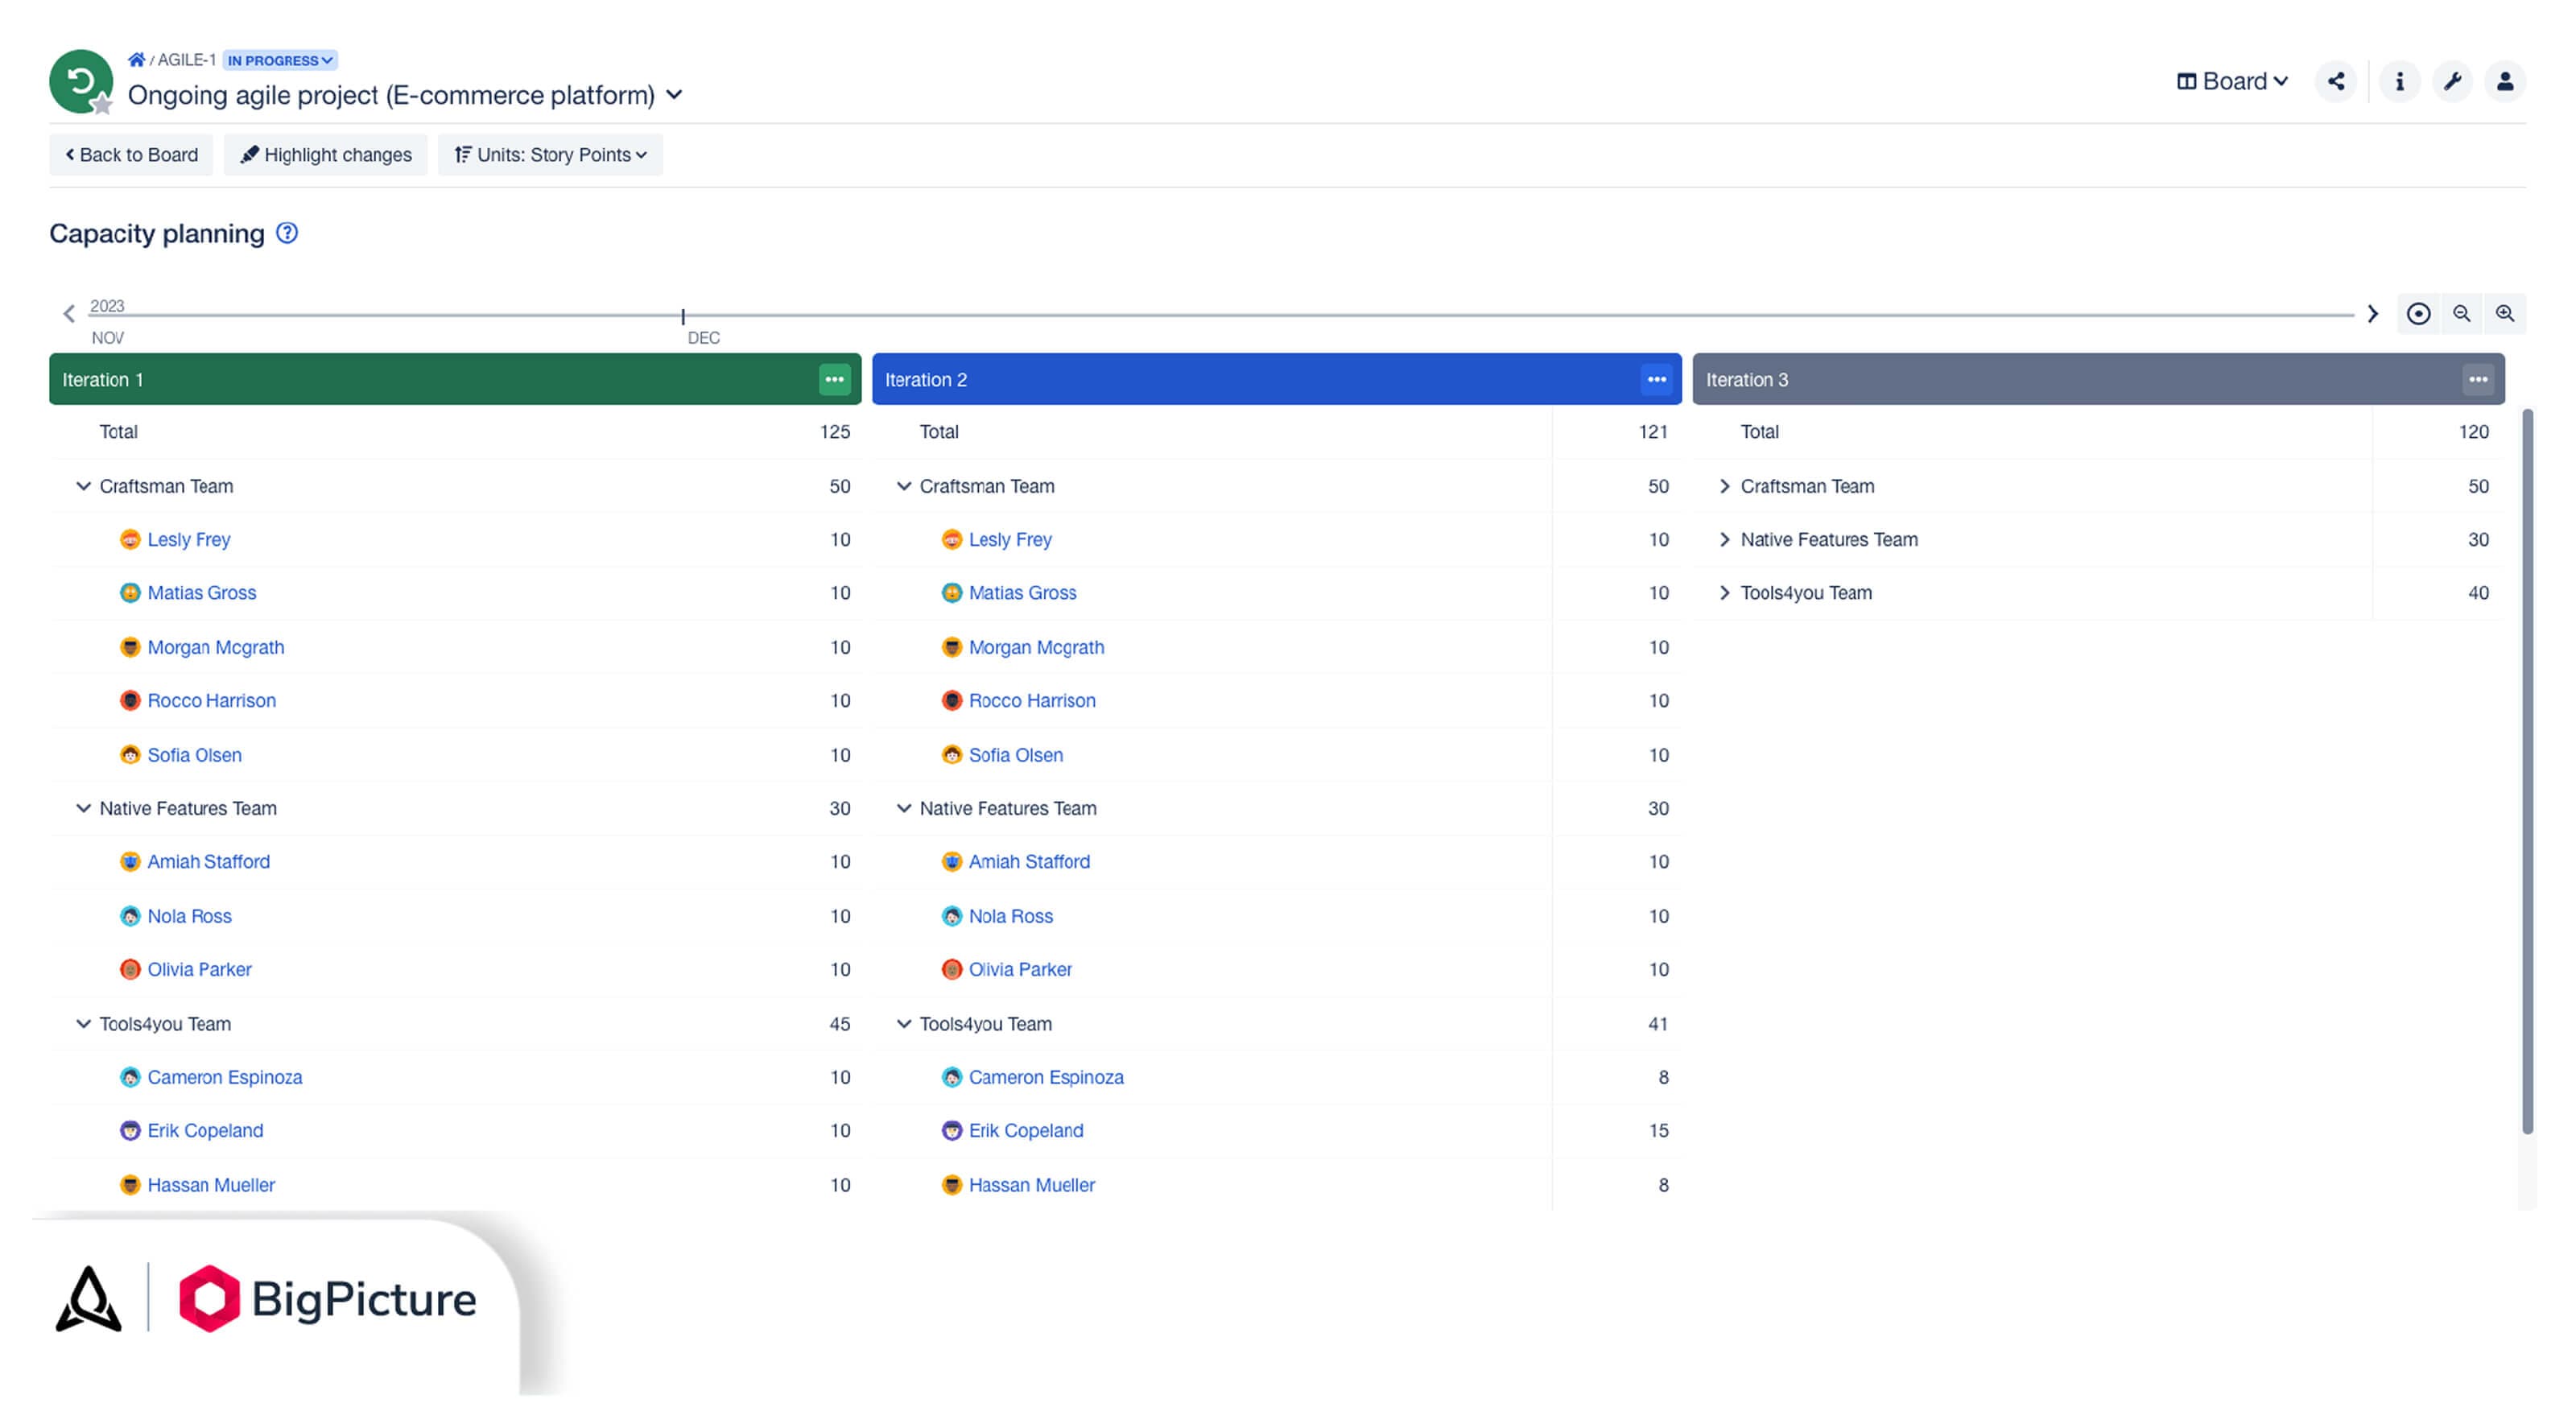Click Back to Board button
This screenshot has height=1428, width=2576.
pos(131,155)
